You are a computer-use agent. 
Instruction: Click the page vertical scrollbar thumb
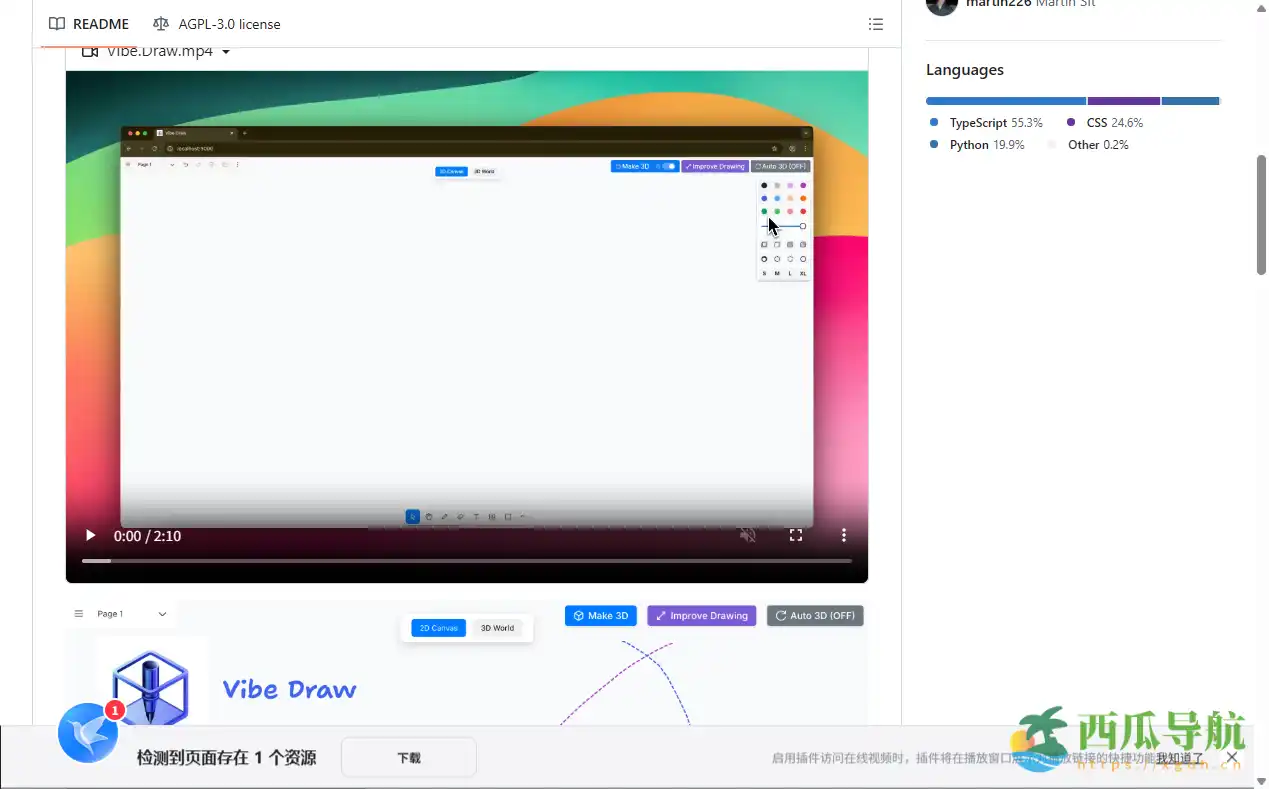(x=1261, y=214)
